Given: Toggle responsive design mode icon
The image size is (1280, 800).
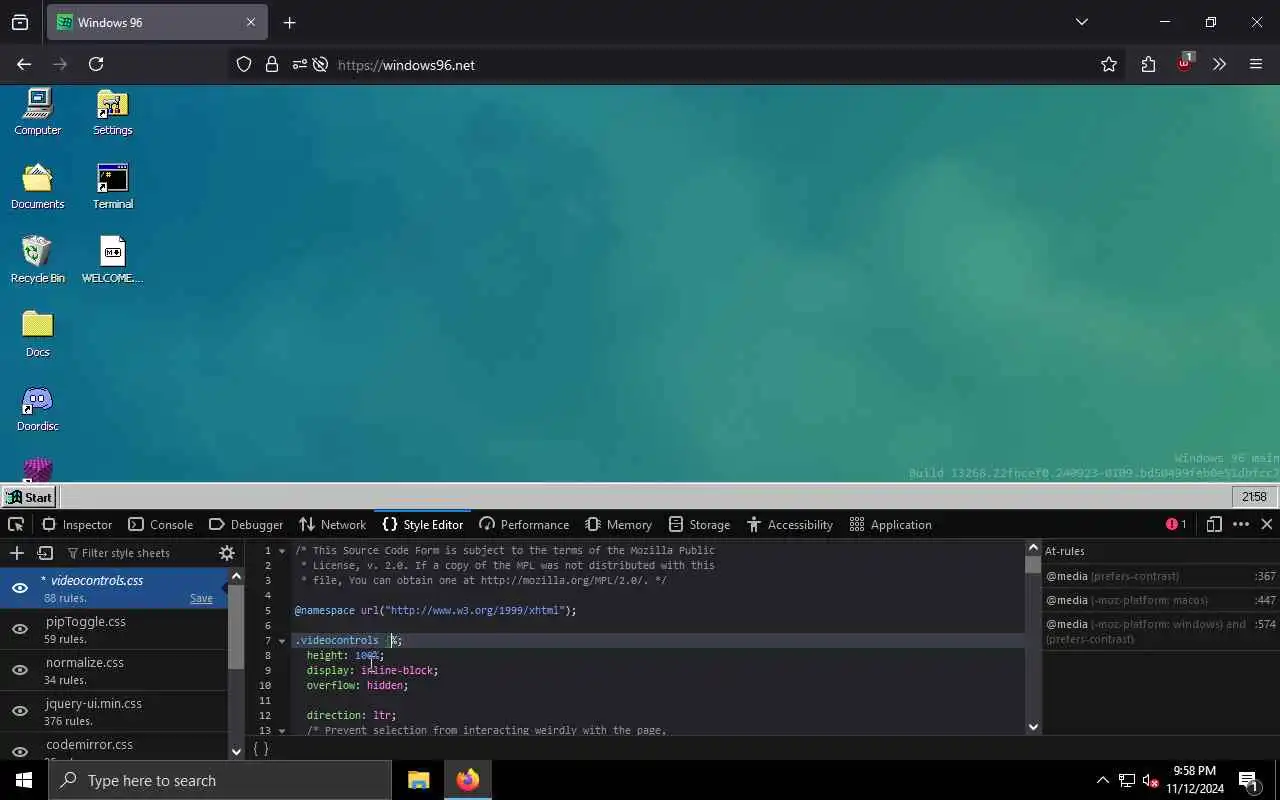Looking at the screenshot, I should (1214, 524).
